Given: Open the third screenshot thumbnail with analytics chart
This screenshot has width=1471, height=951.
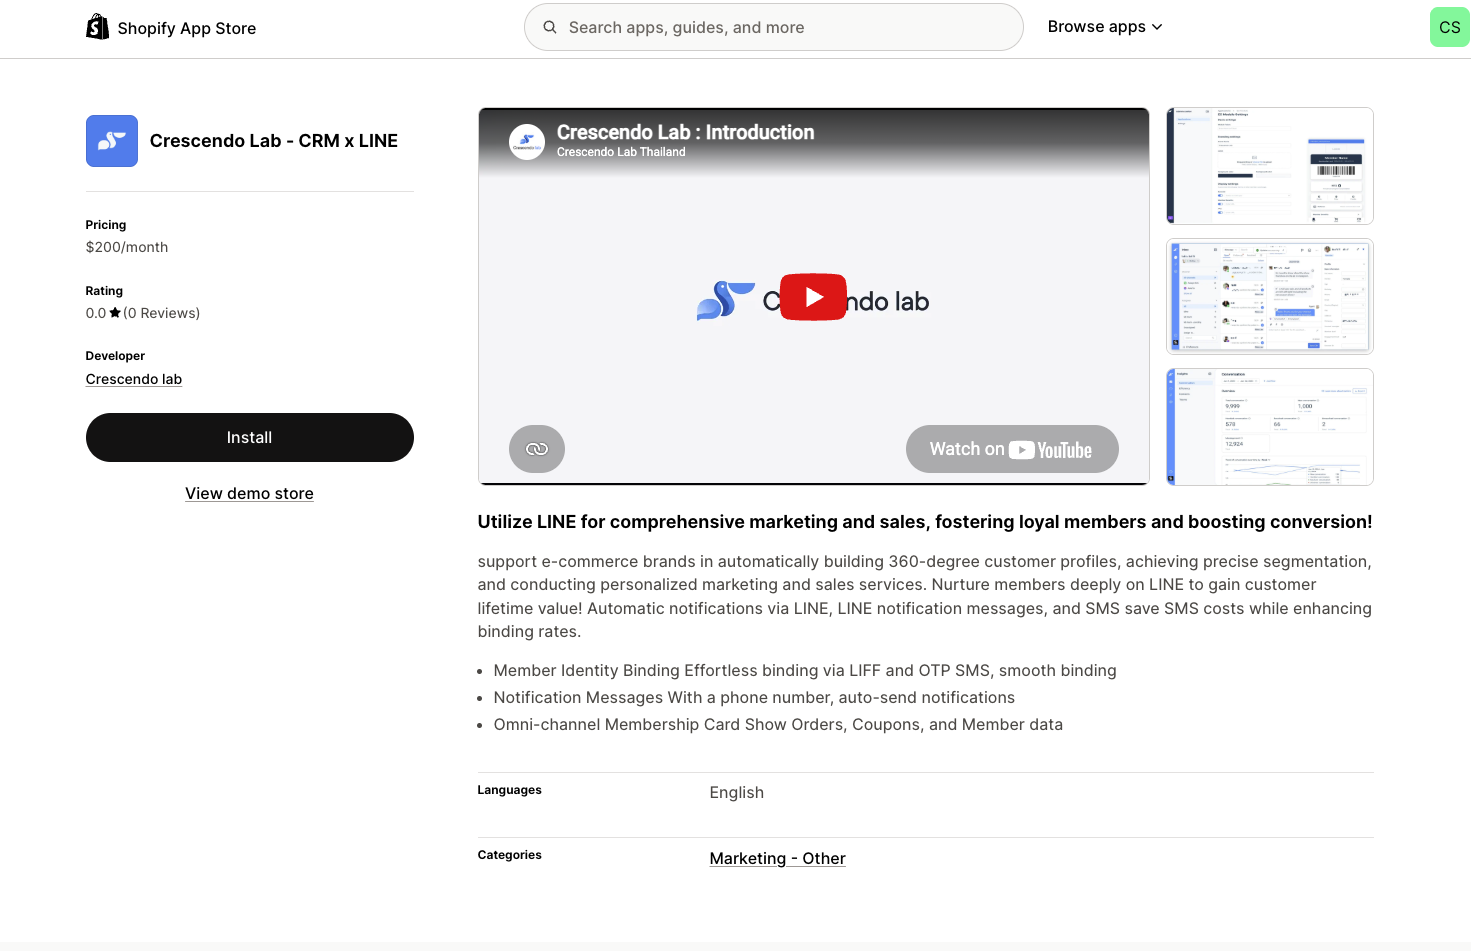Looking at the screenshot, I should click(1270, 427).
